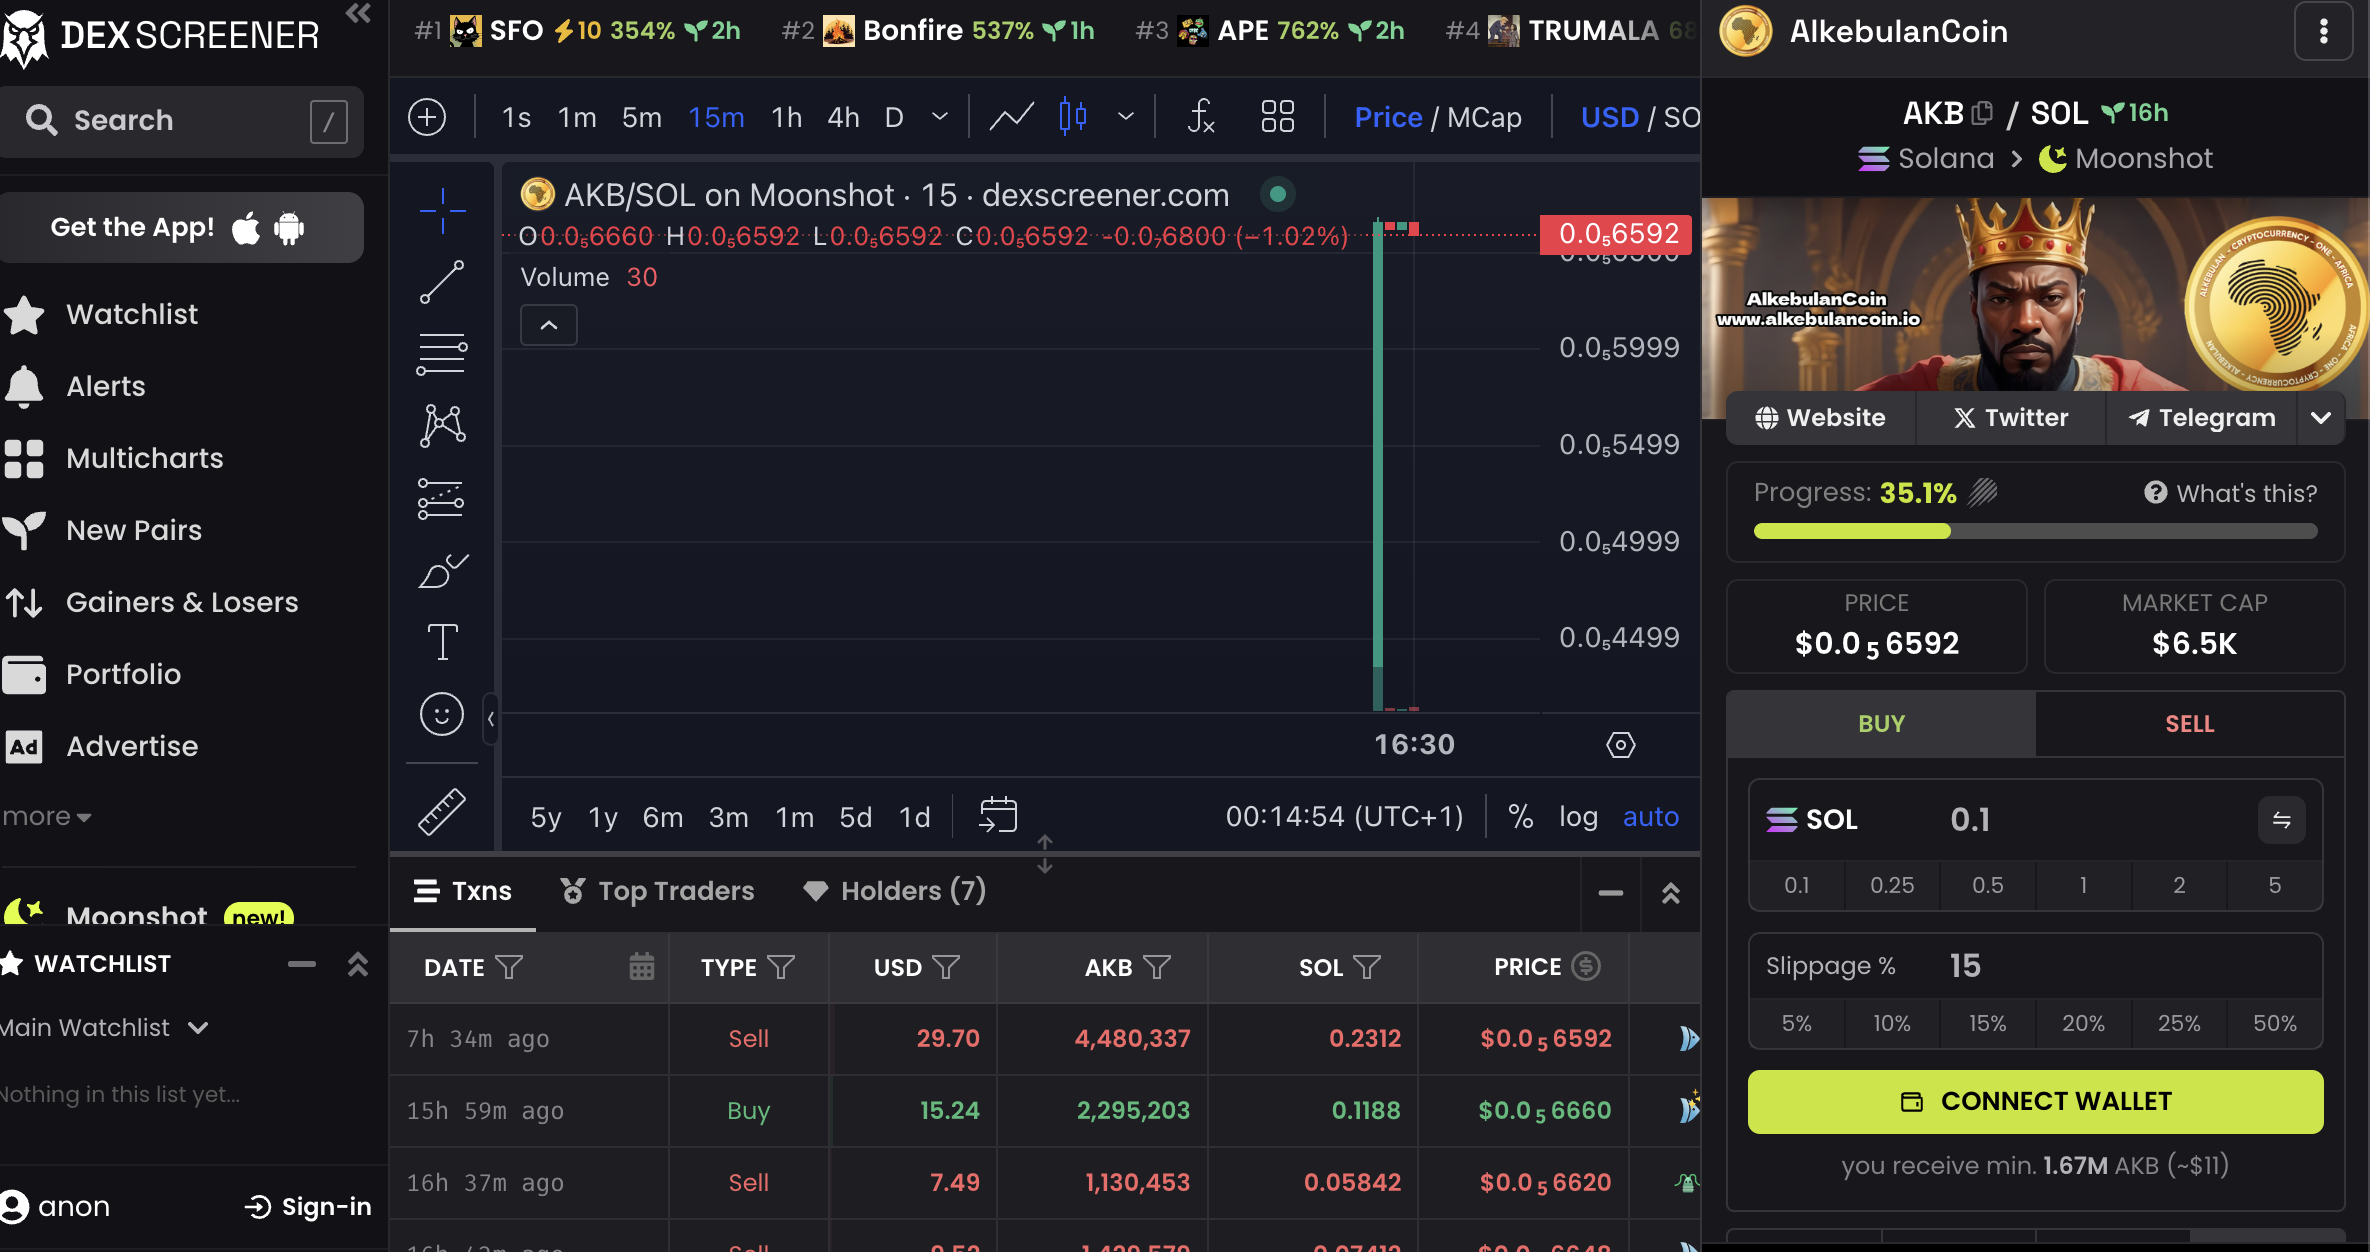The height and width of the screenshot is (1252, 2370).
Task: Open the Twitter link
Action: tap(2011, 418)
